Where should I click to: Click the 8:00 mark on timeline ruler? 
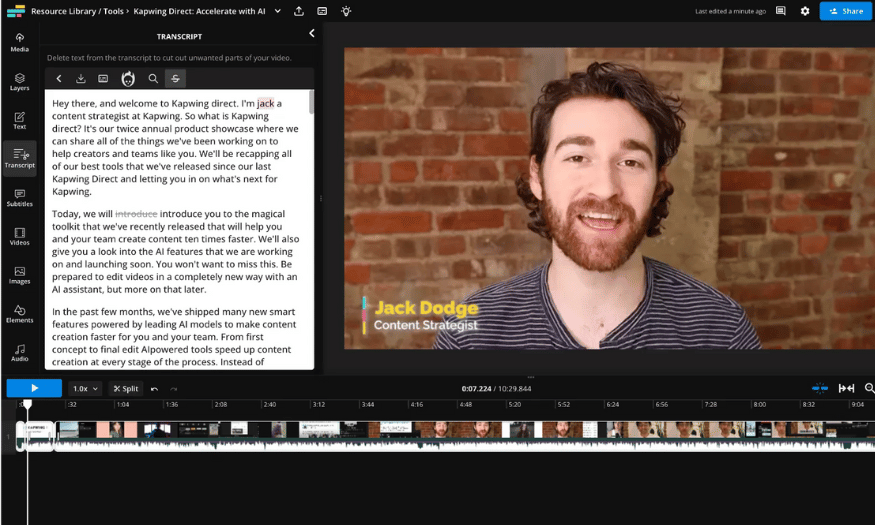click(759, 404)
